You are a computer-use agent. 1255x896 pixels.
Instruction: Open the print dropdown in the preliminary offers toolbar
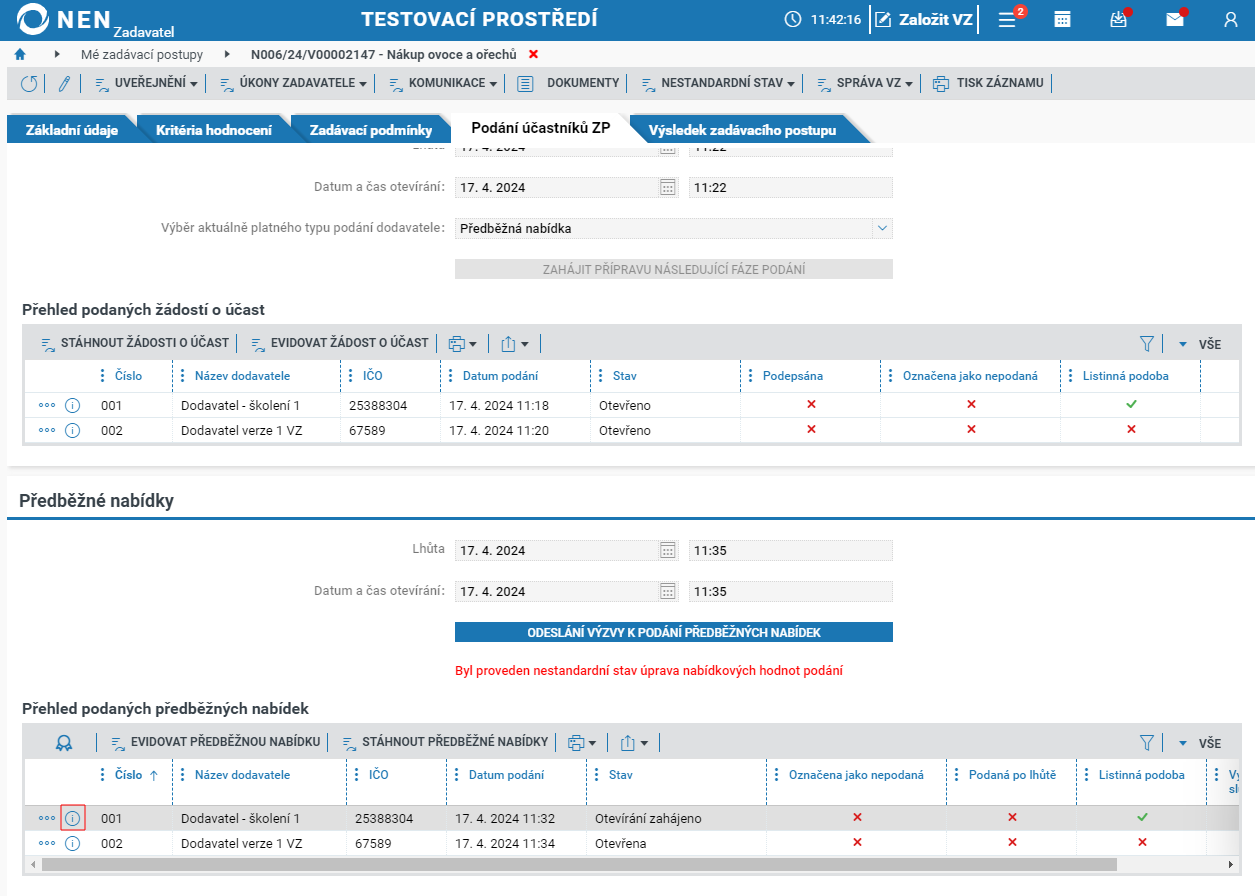pyautogui.click(x=582, y=743)
